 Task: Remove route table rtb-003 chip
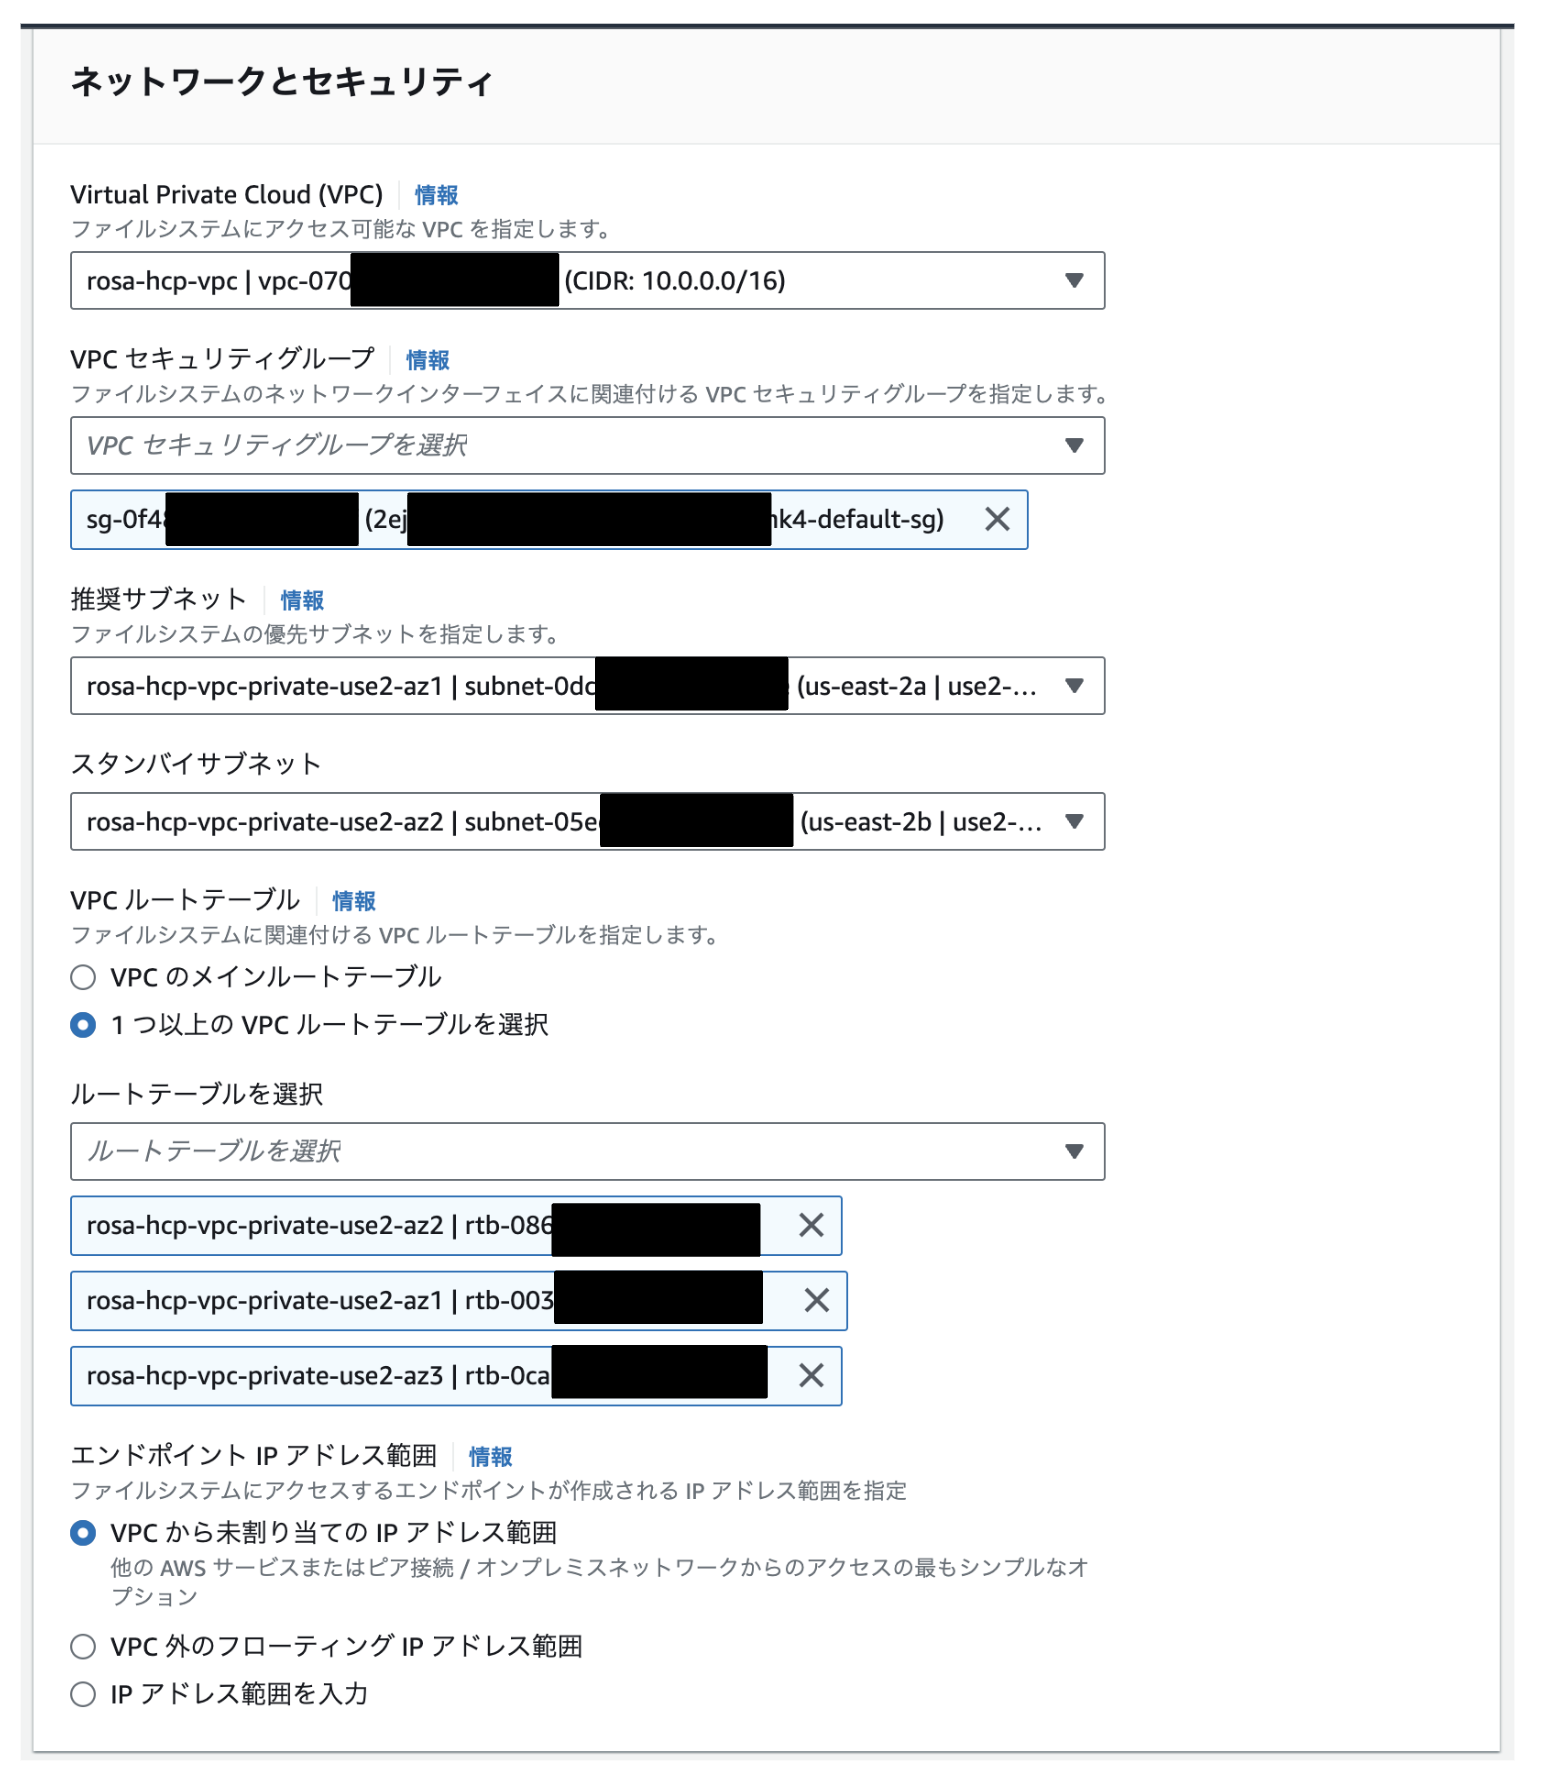(816, 1300)
